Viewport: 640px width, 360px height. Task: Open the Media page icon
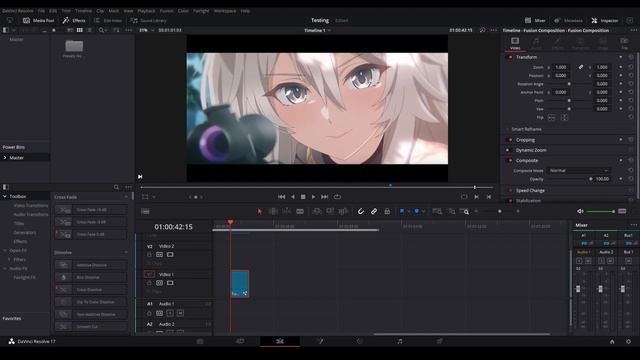point(200,341)
